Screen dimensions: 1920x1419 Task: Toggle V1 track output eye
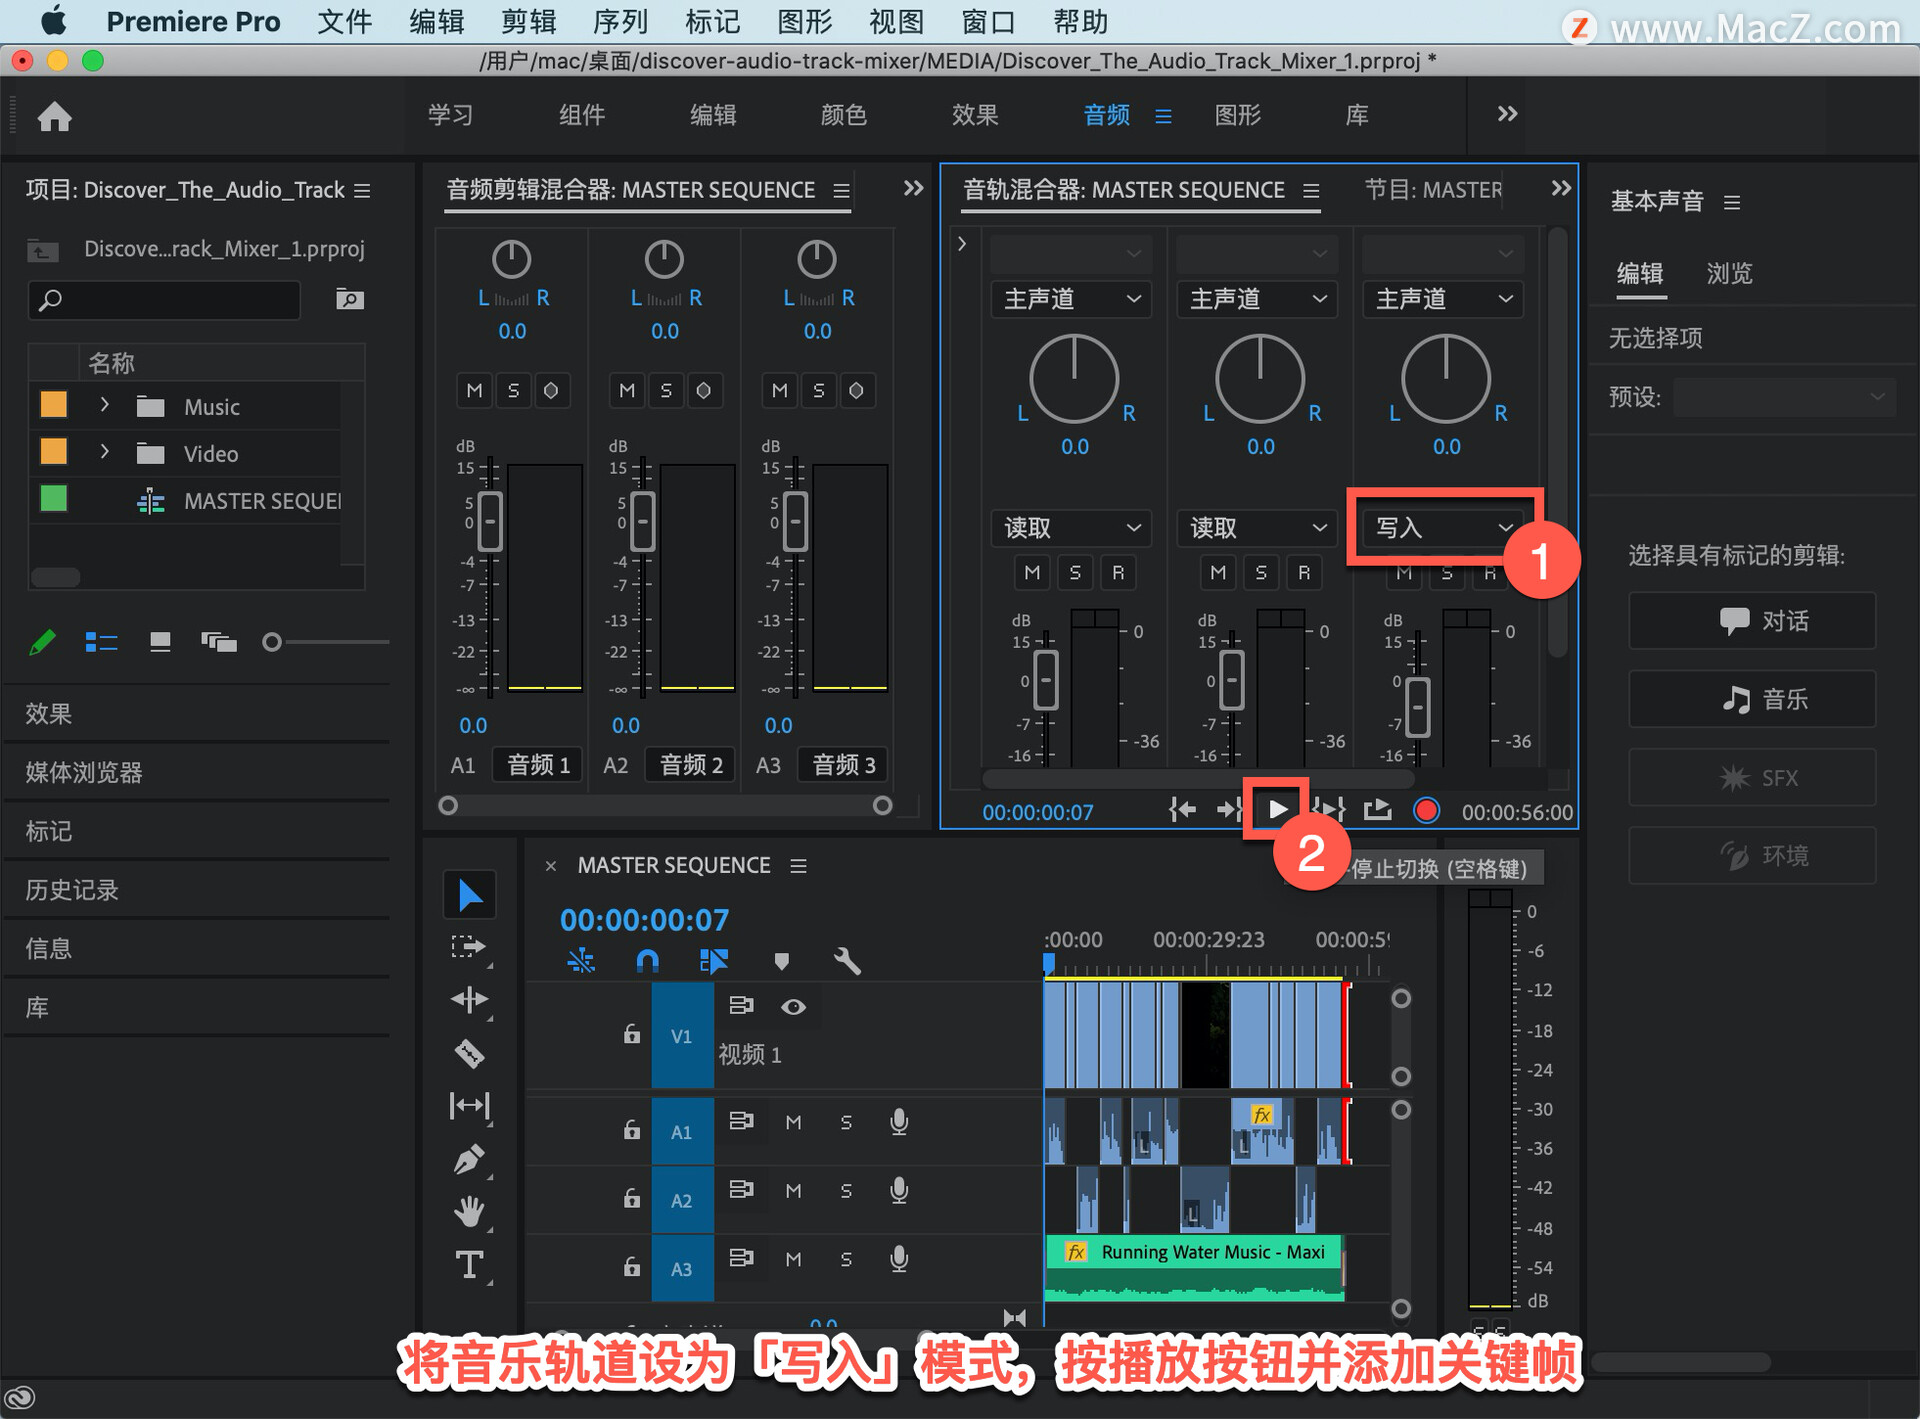[x=793, y=1006]
